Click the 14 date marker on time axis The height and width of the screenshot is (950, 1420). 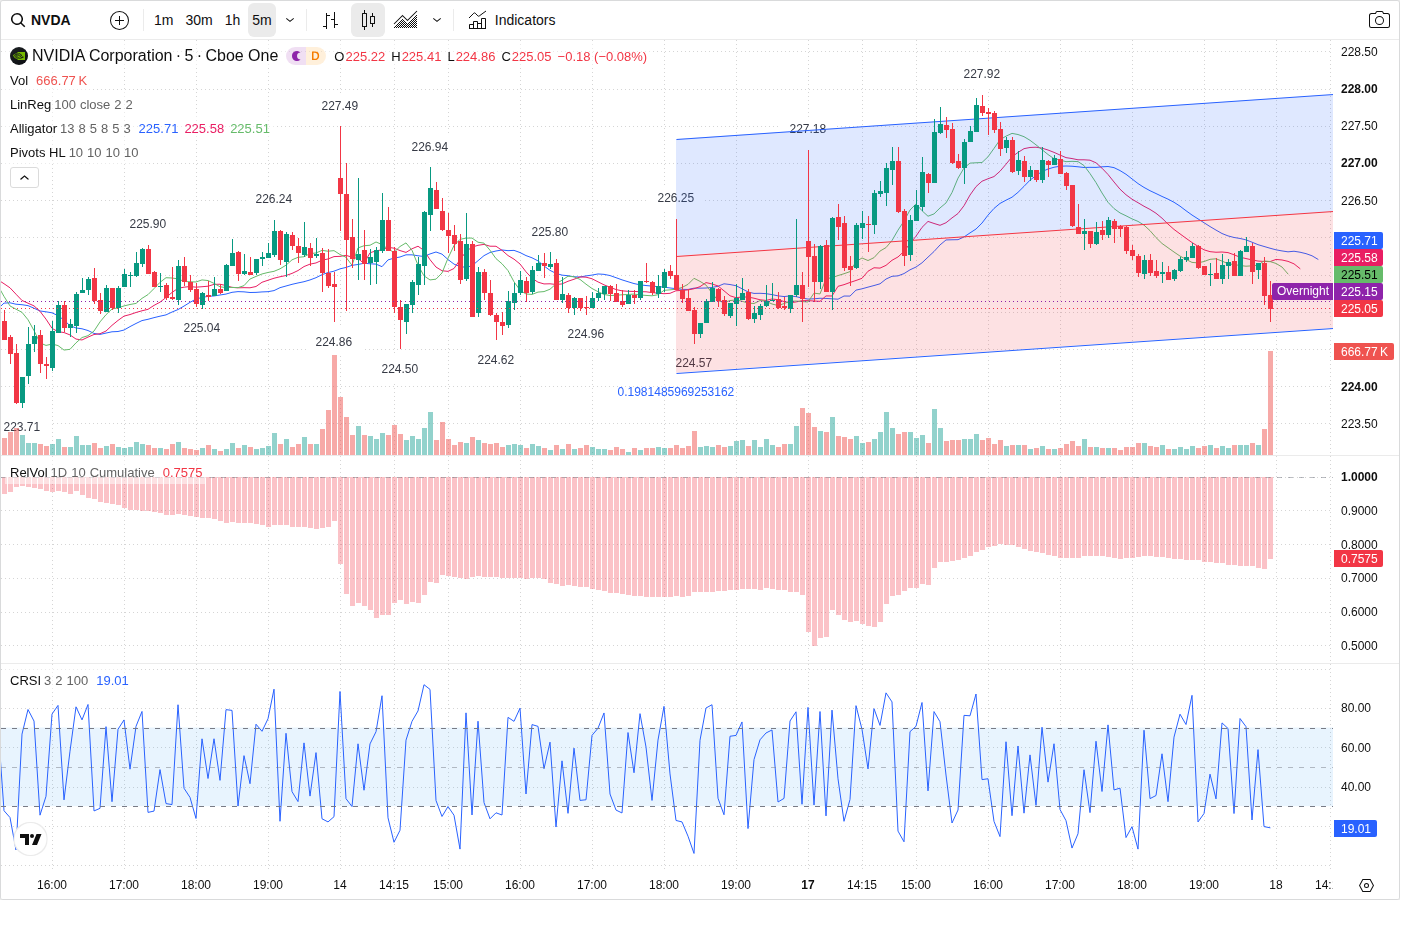click(x=340, y=885)
